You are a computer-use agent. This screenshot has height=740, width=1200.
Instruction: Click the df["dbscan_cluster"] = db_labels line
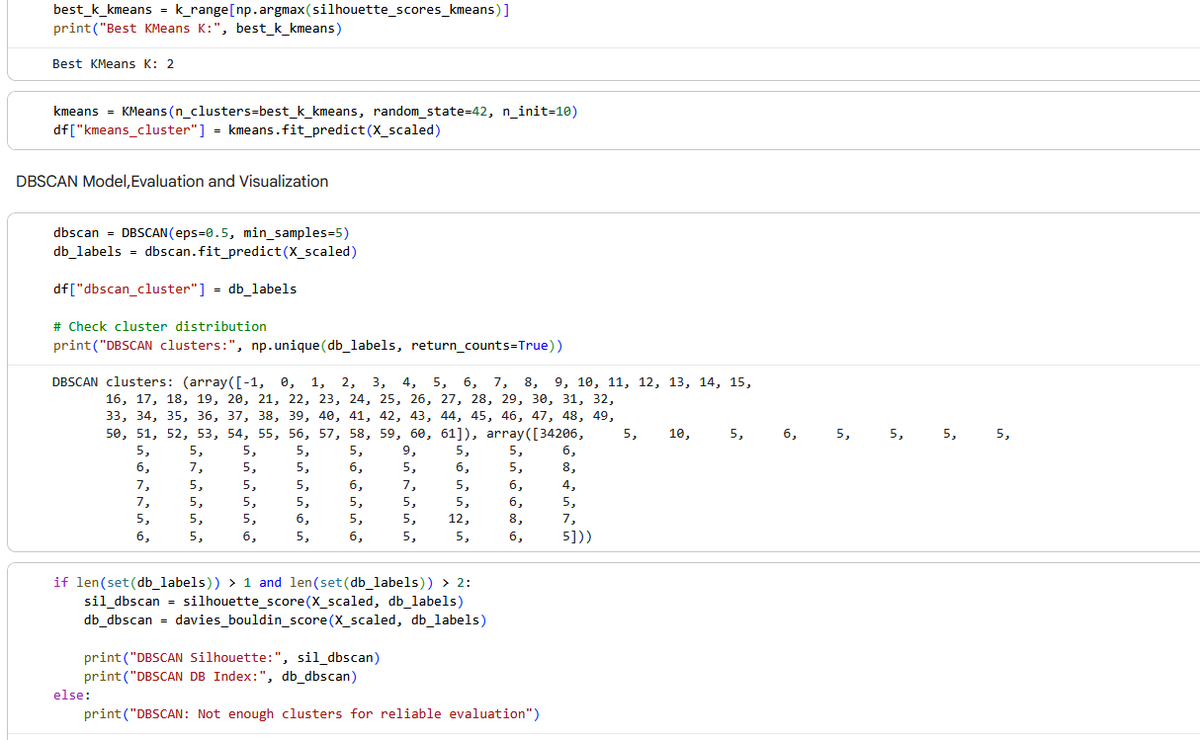175,289
